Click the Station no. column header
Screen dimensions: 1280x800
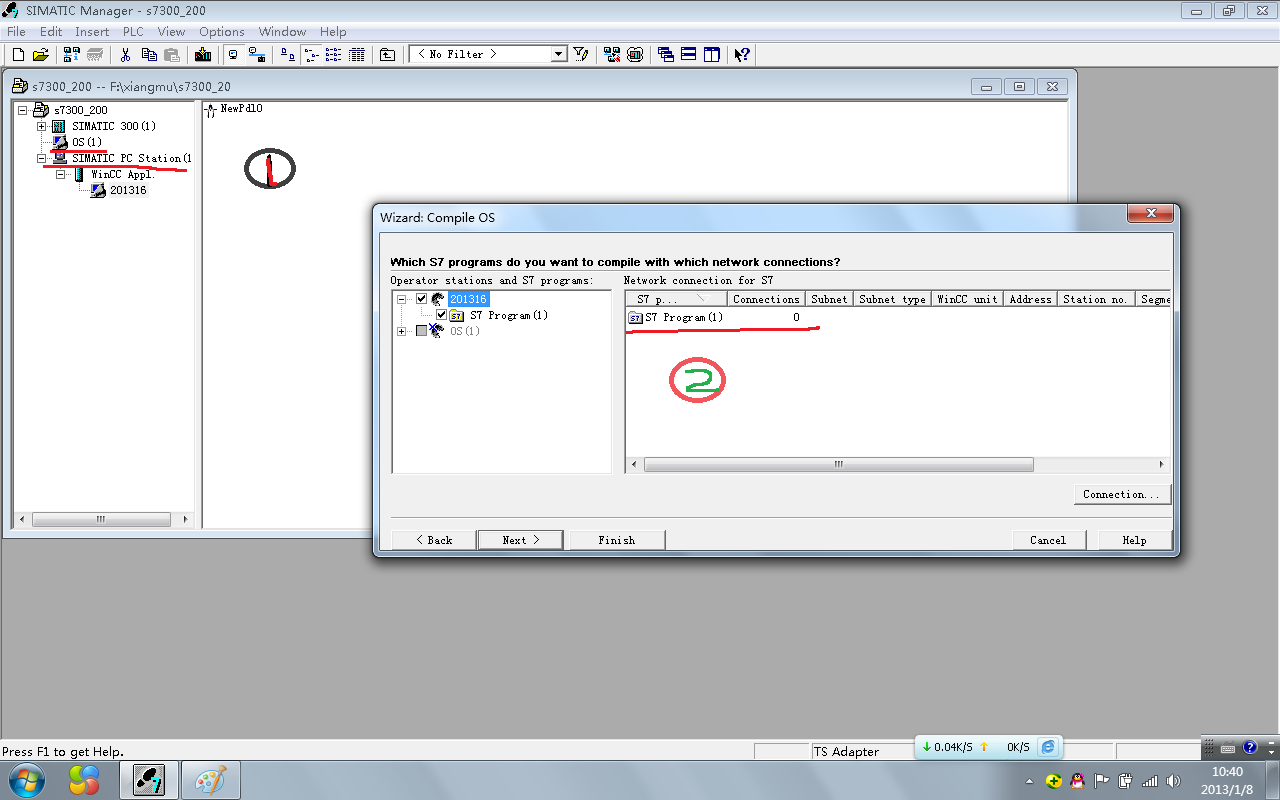point(1095,299)
